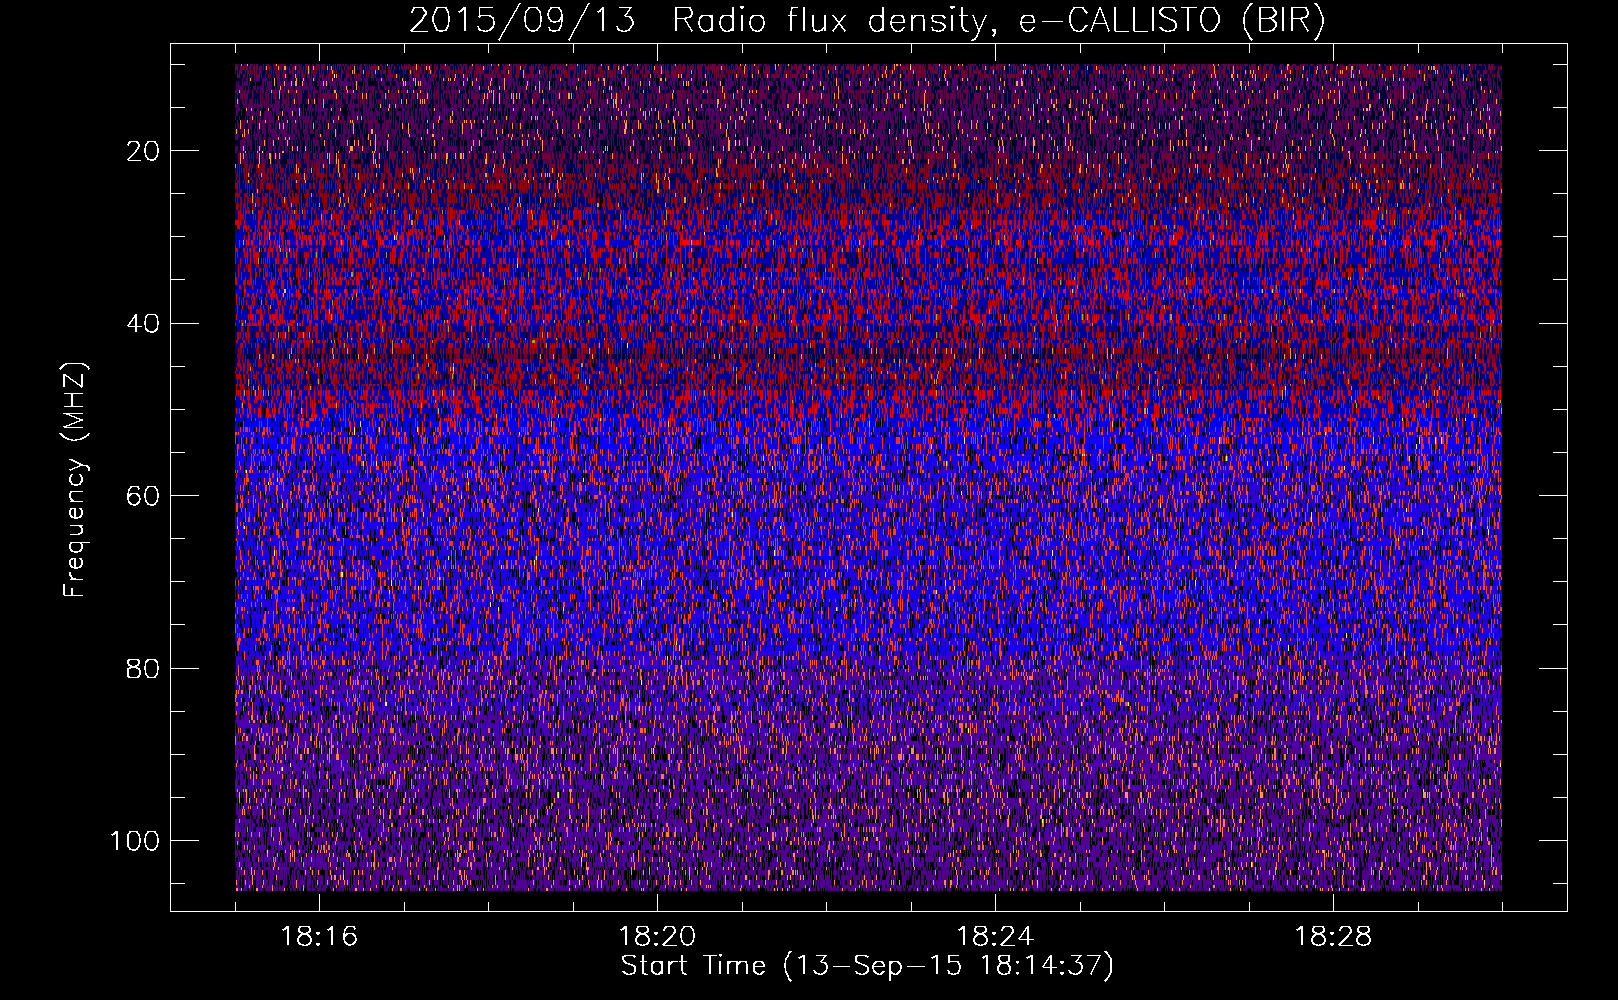This screenshot has width=1618, height=1000.
Task: Click the 60 frequency tick label
Action: click(144, 496)
